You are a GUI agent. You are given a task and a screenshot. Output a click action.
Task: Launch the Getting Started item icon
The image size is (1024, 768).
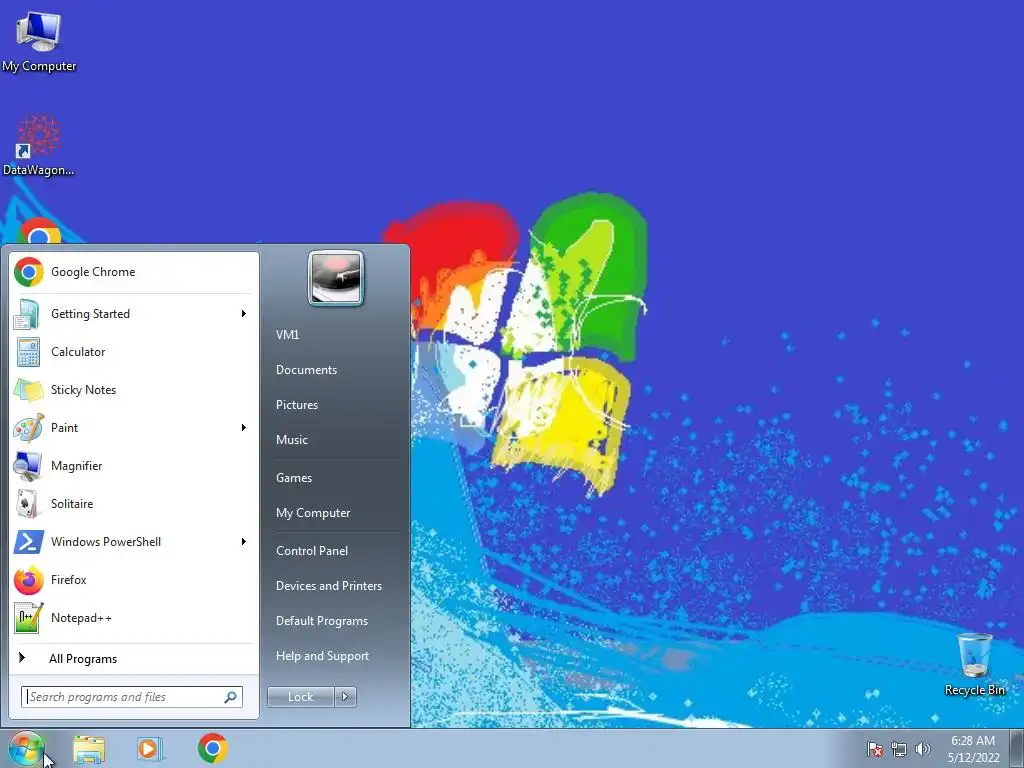28,314
